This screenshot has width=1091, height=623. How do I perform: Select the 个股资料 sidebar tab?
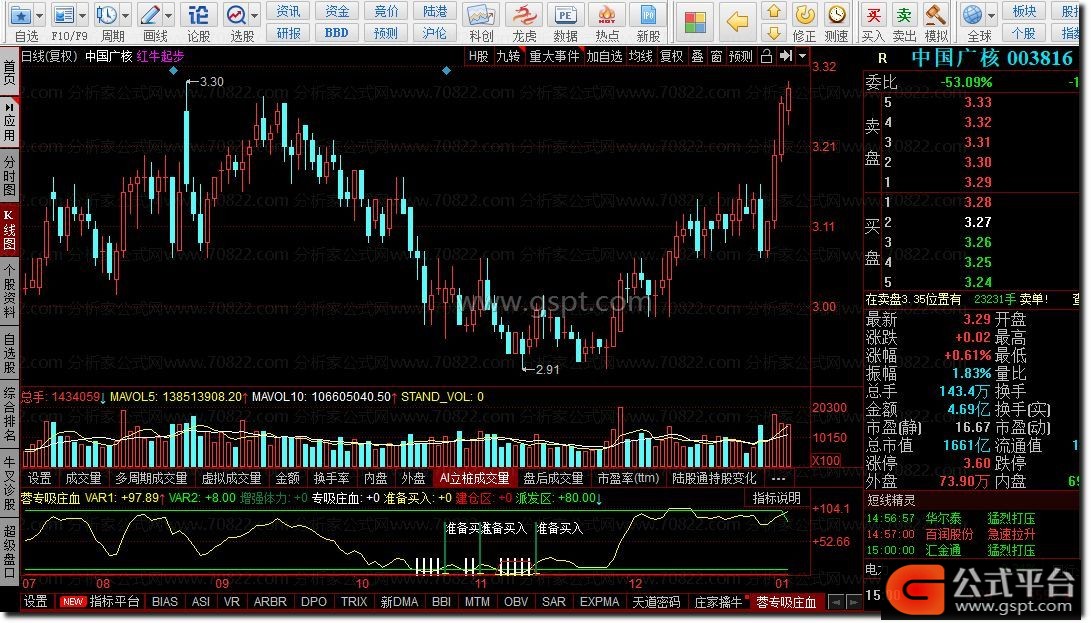coord(10,290)
